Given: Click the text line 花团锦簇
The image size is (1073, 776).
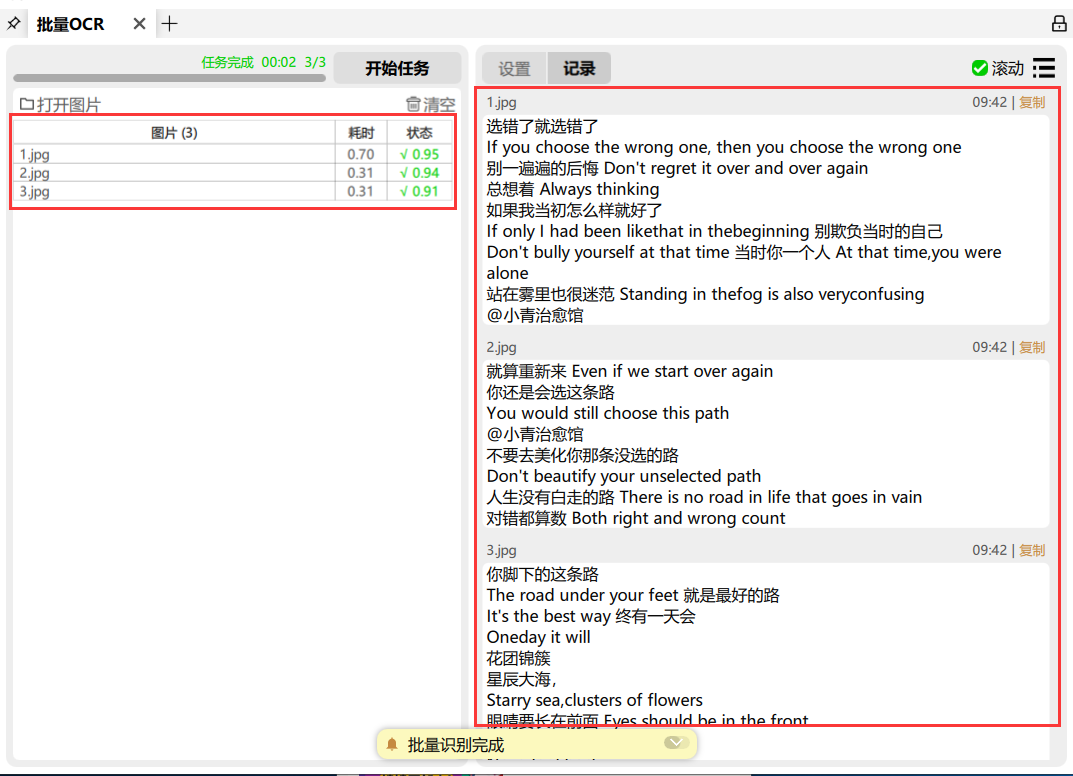Looking at the screenshot, I should tap(519, 659).
